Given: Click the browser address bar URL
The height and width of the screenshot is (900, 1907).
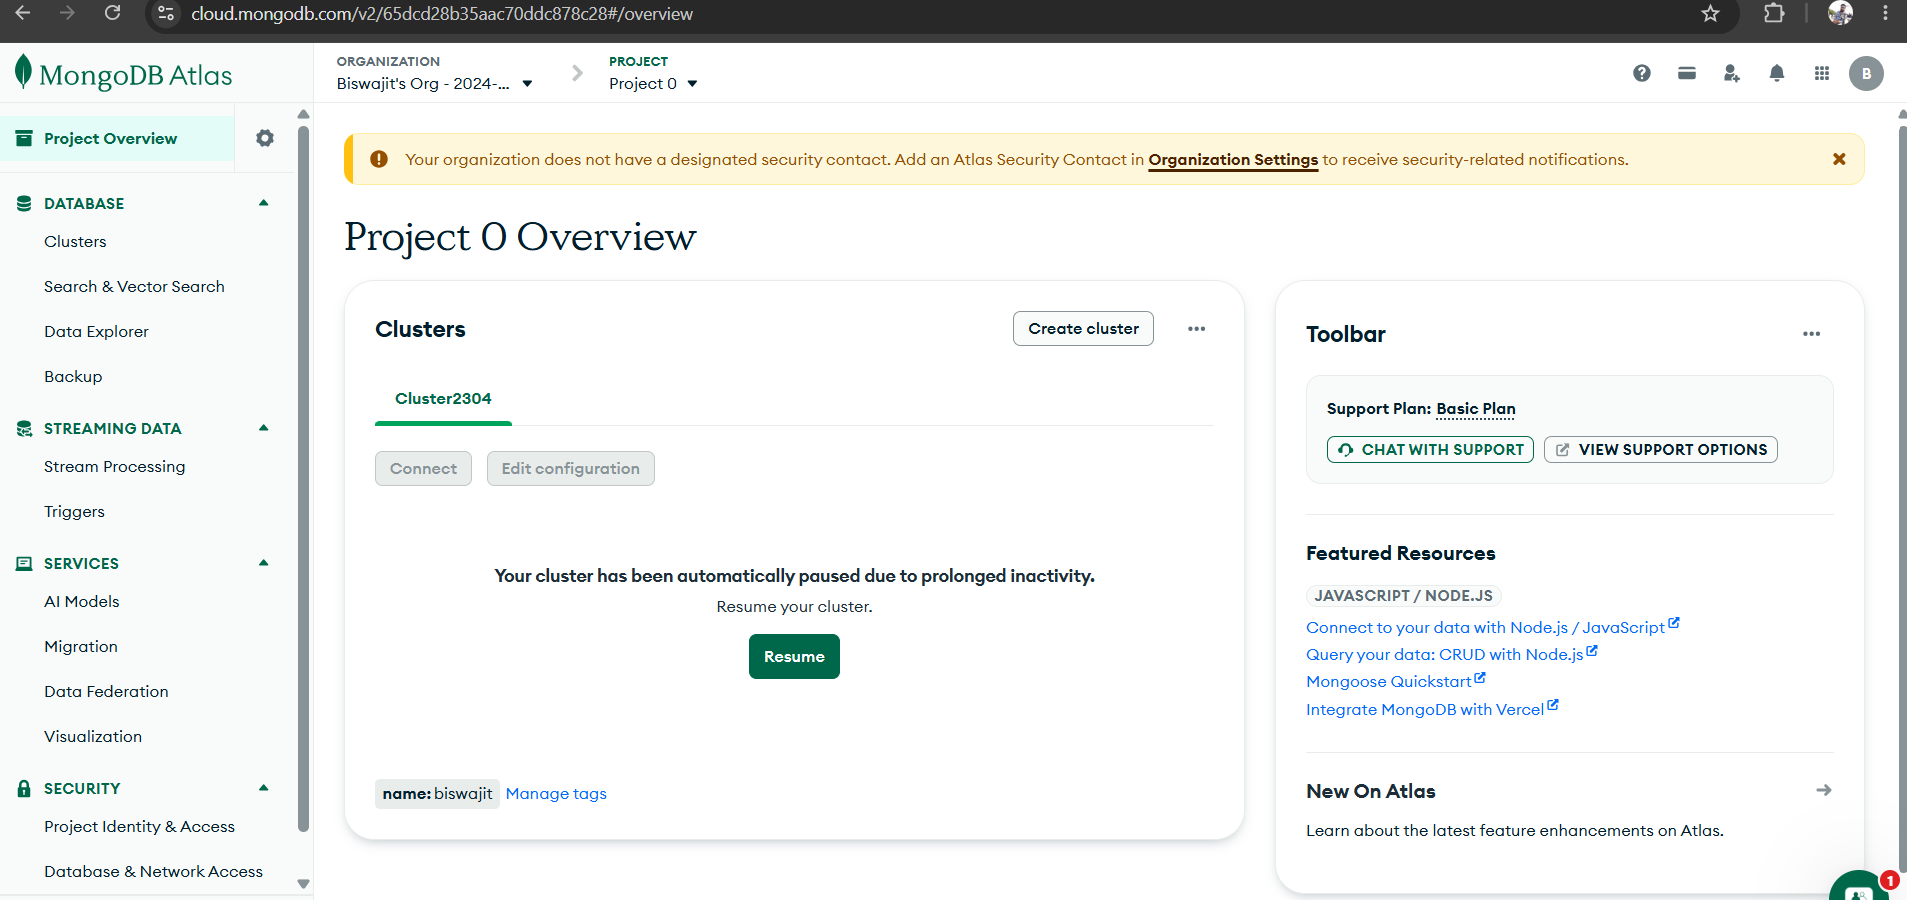Looking at the screenshot, I should tap(442, 14).
